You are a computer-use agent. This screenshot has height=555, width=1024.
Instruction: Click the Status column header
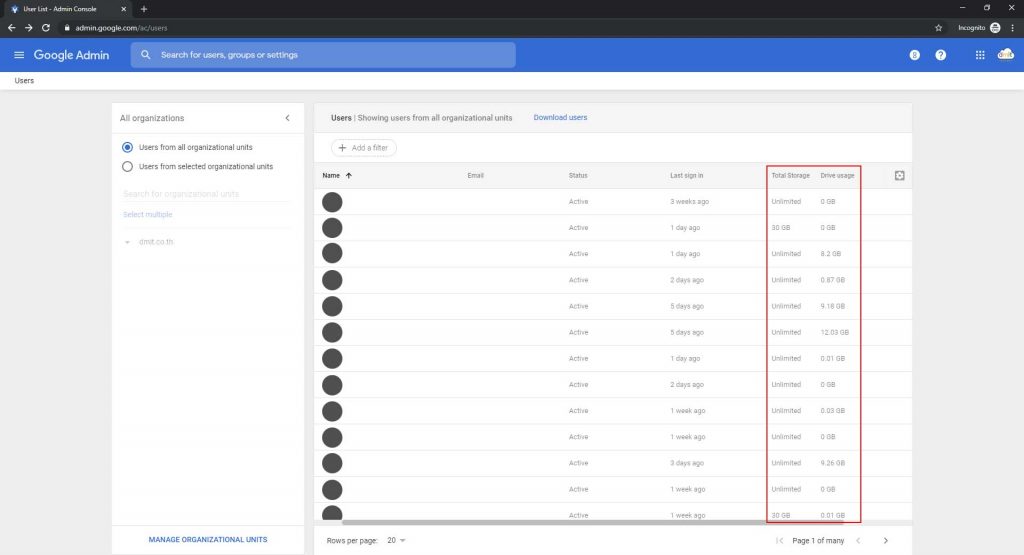[x=578, y=176]
